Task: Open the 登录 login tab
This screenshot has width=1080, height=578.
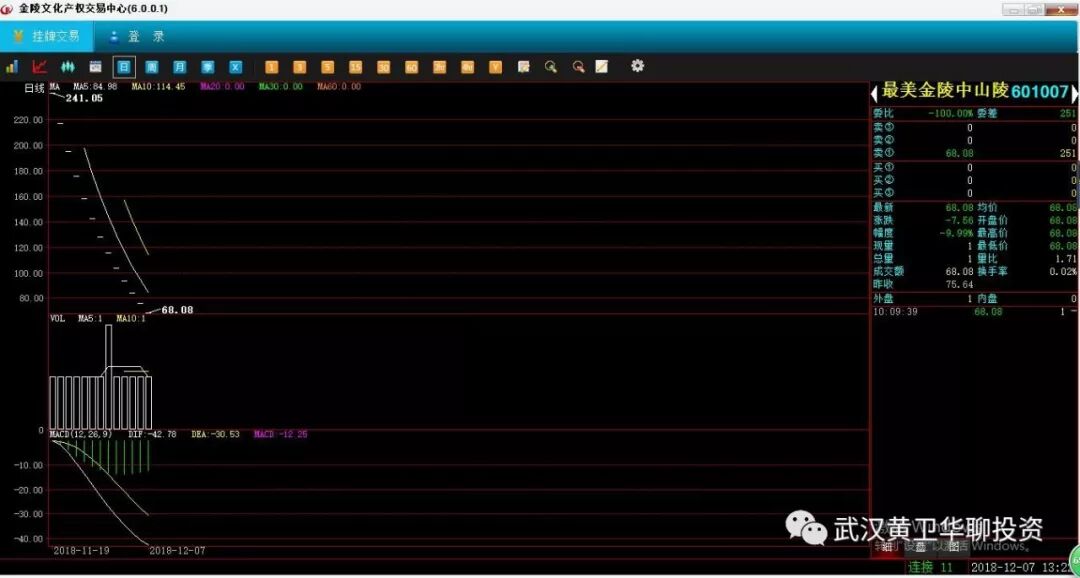Action: [x=136, y=37]
